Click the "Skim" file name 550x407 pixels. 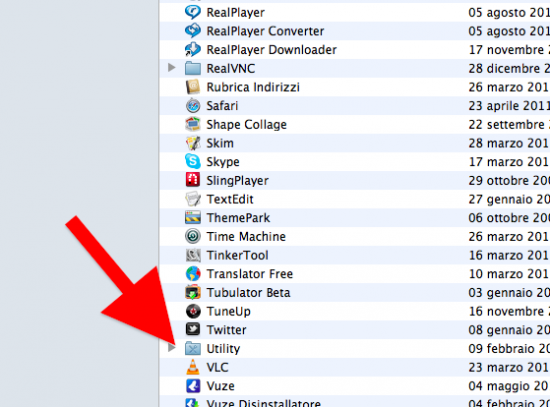click(220, 143)
